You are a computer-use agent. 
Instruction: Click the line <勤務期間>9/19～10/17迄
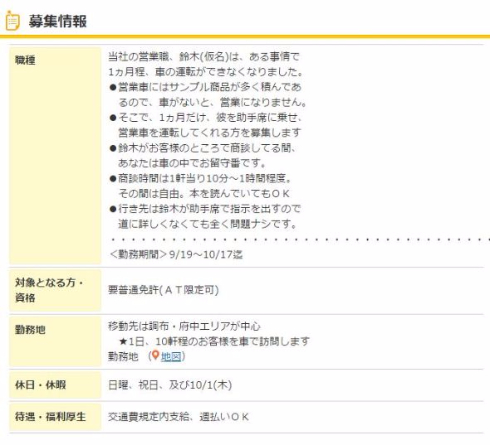176,255
